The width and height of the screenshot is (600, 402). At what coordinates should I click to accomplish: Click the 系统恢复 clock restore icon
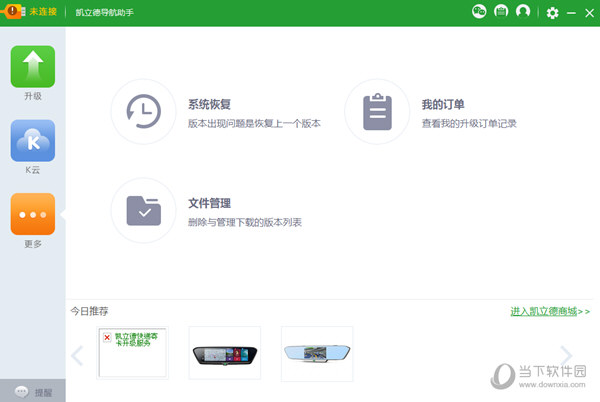point(143,111)
